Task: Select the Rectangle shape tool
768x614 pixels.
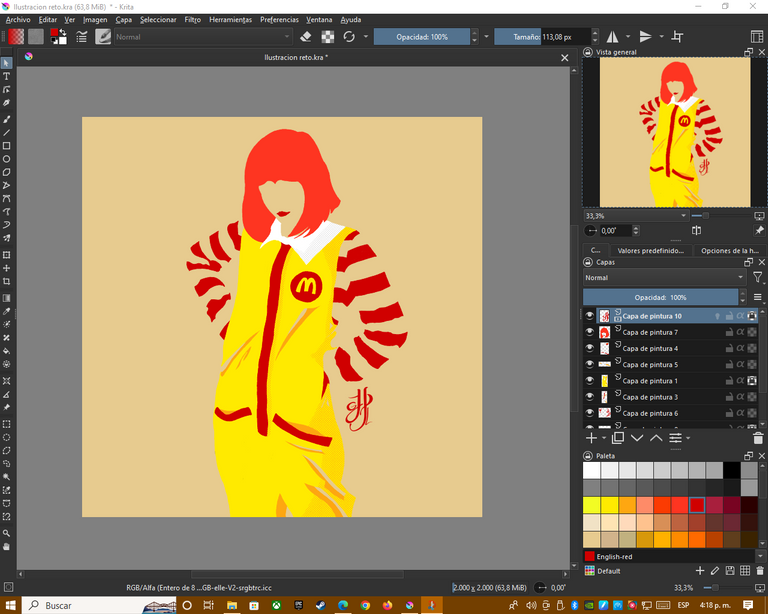Action: coord(6,146)
